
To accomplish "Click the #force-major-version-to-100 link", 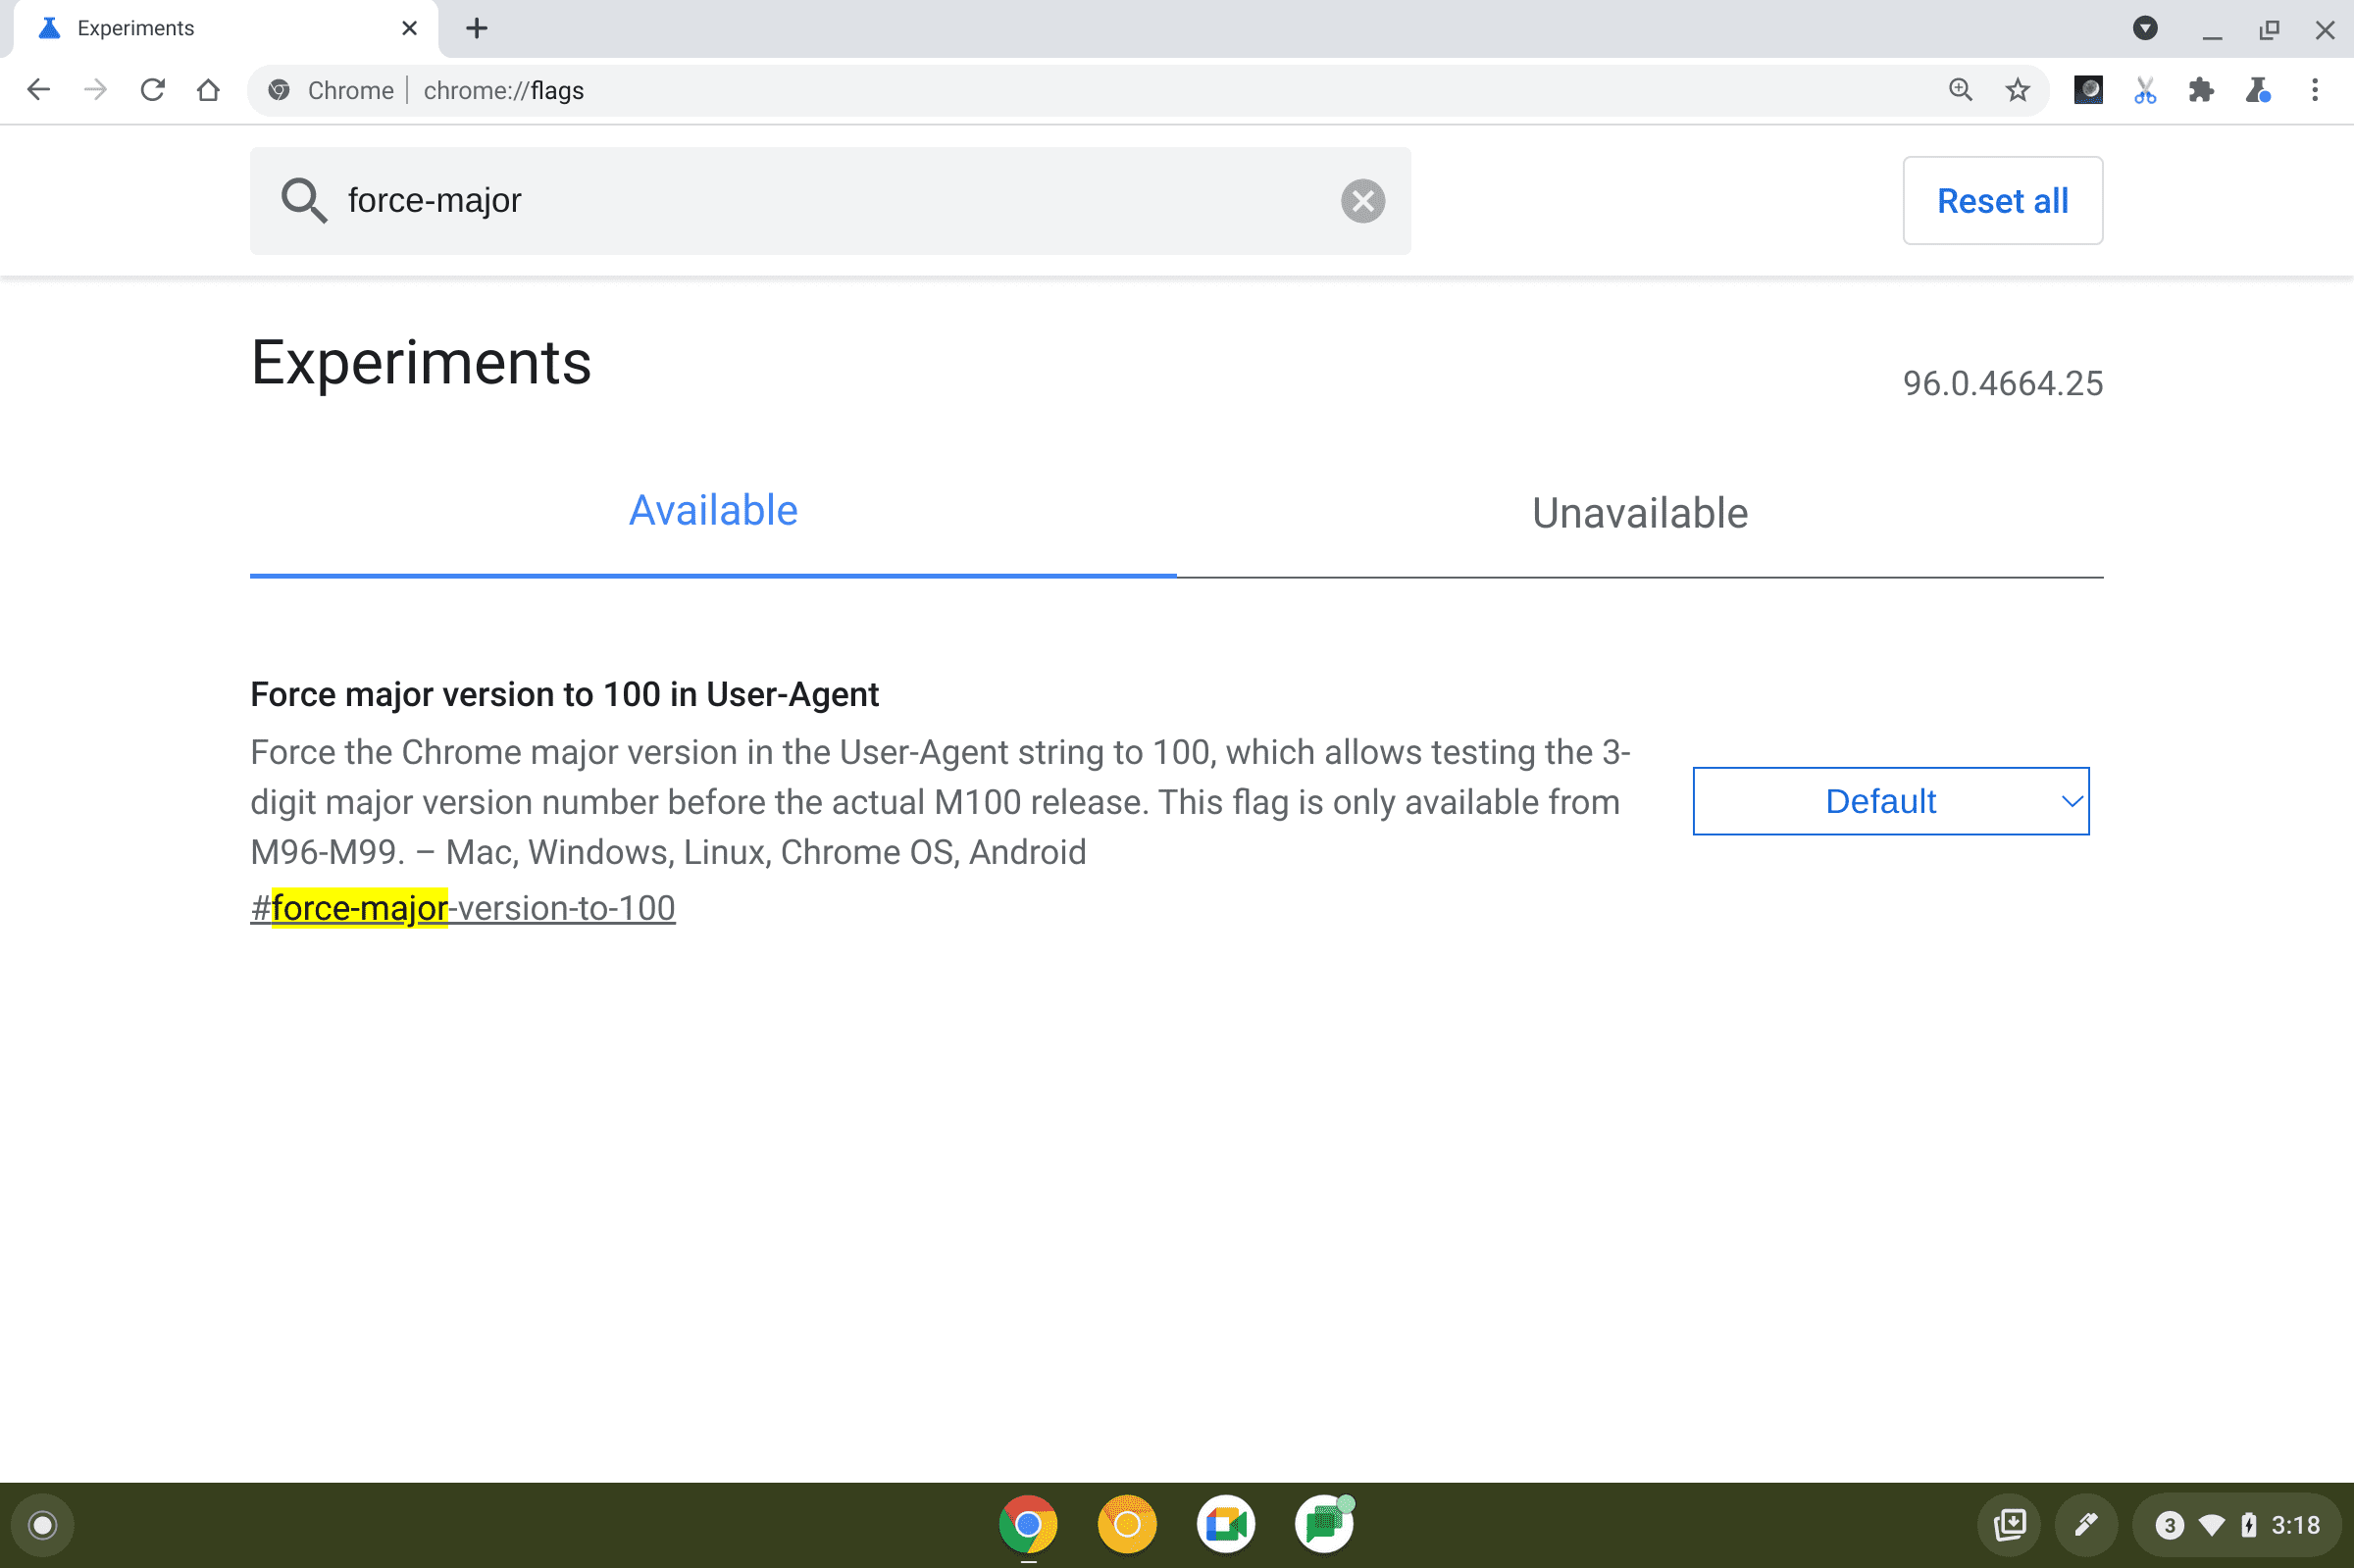I will (x=462, y=906).
